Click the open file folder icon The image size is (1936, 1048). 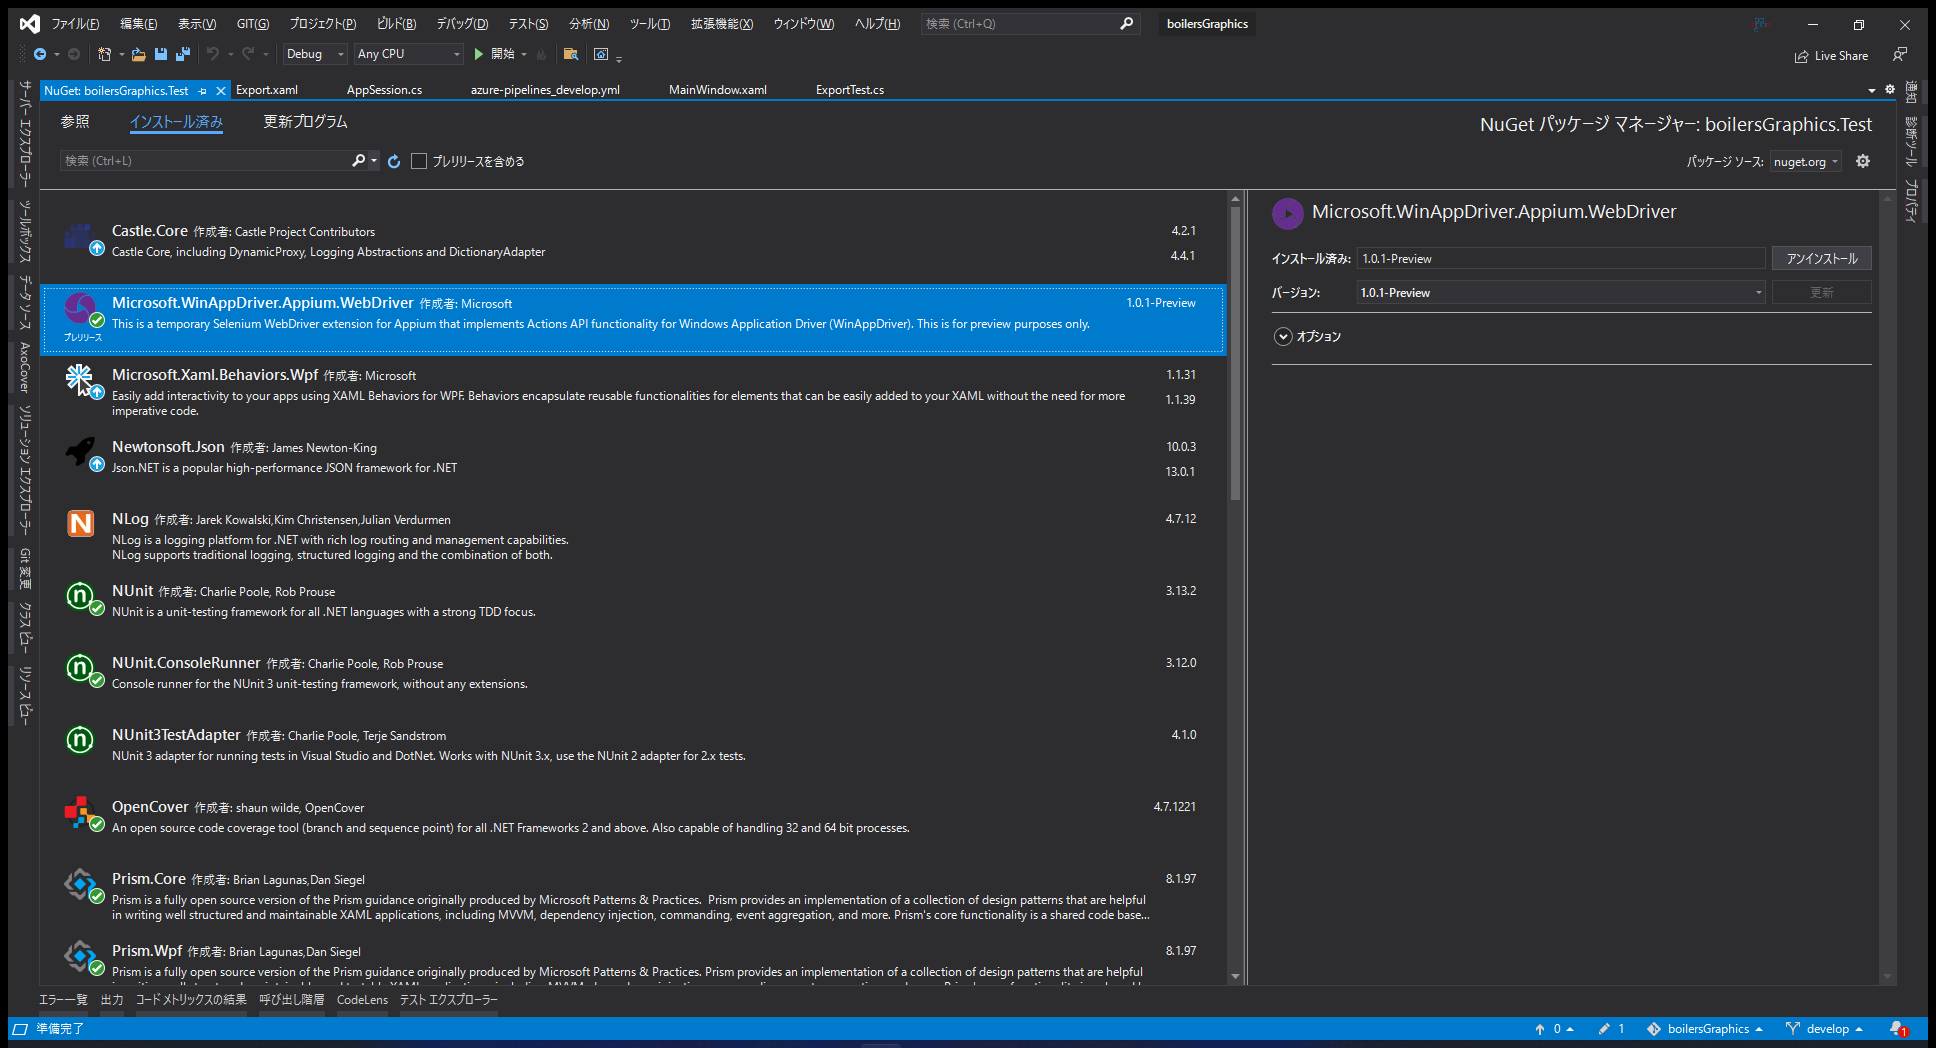(x=138, y=54)
